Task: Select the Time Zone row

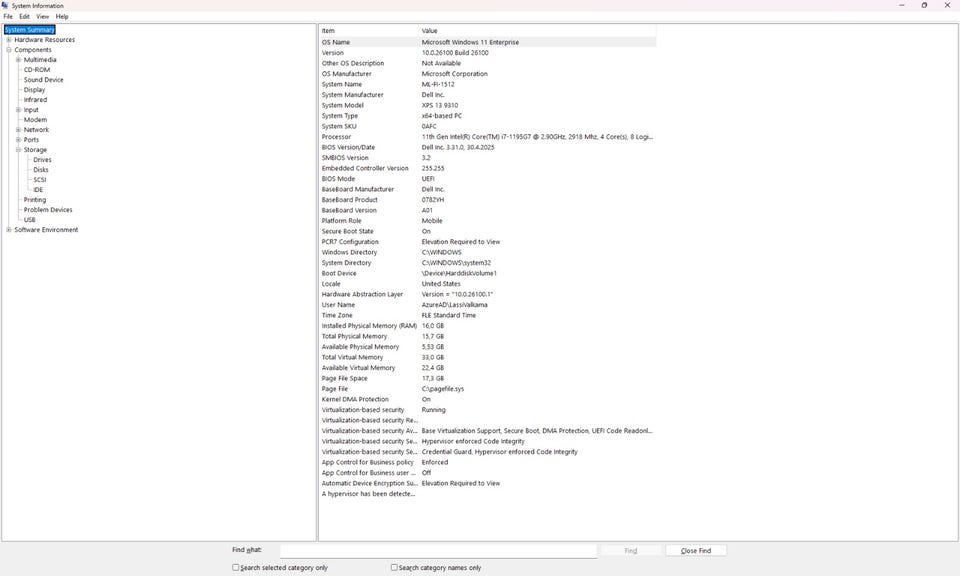Action: (487, 315)
